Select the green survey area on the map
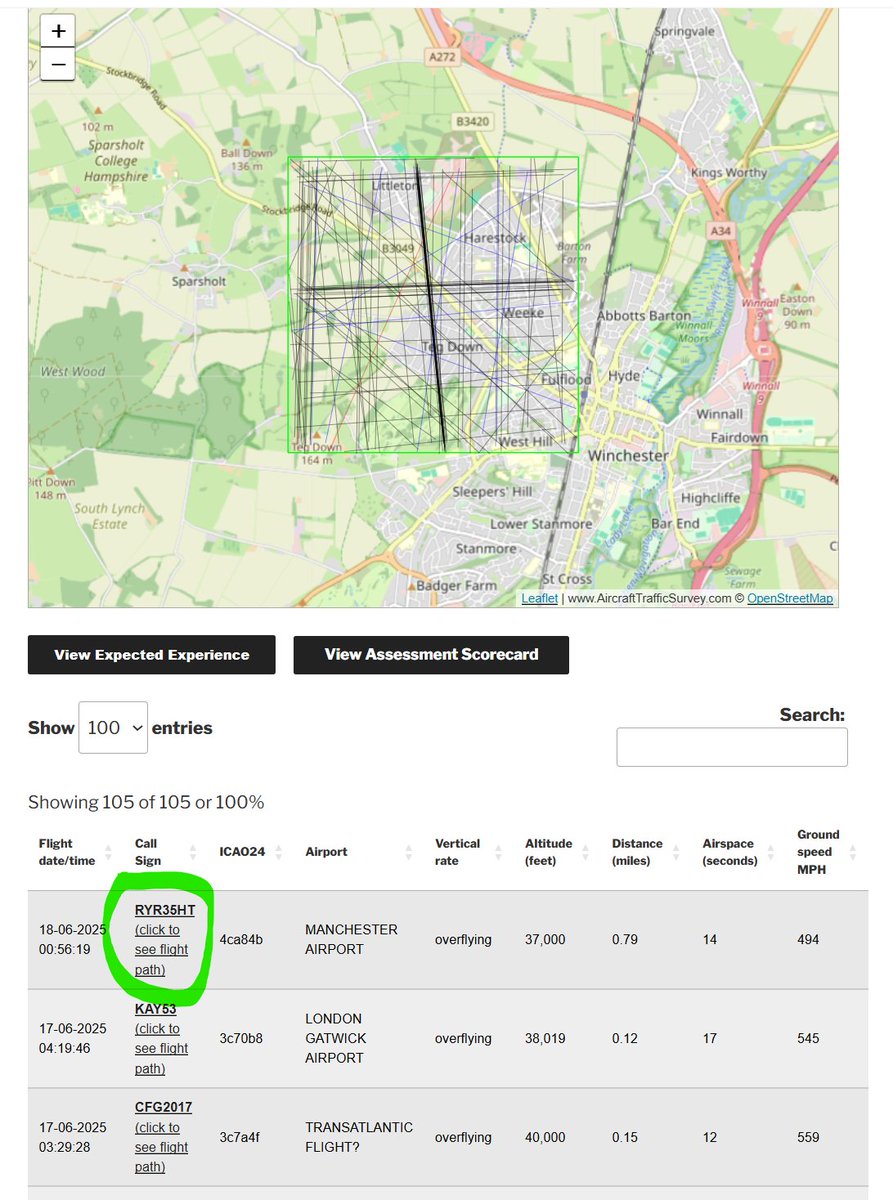 point(432,305)
